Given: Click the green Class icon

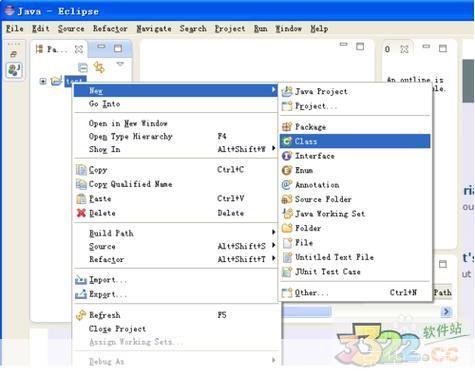Looking at the screenshot, I should (287, 141).
